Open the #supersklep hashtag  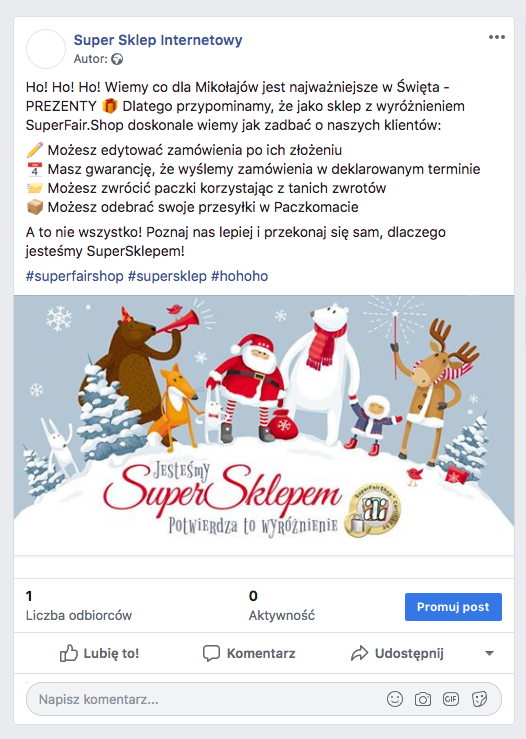pyautogui.click(x=167, y=276)
